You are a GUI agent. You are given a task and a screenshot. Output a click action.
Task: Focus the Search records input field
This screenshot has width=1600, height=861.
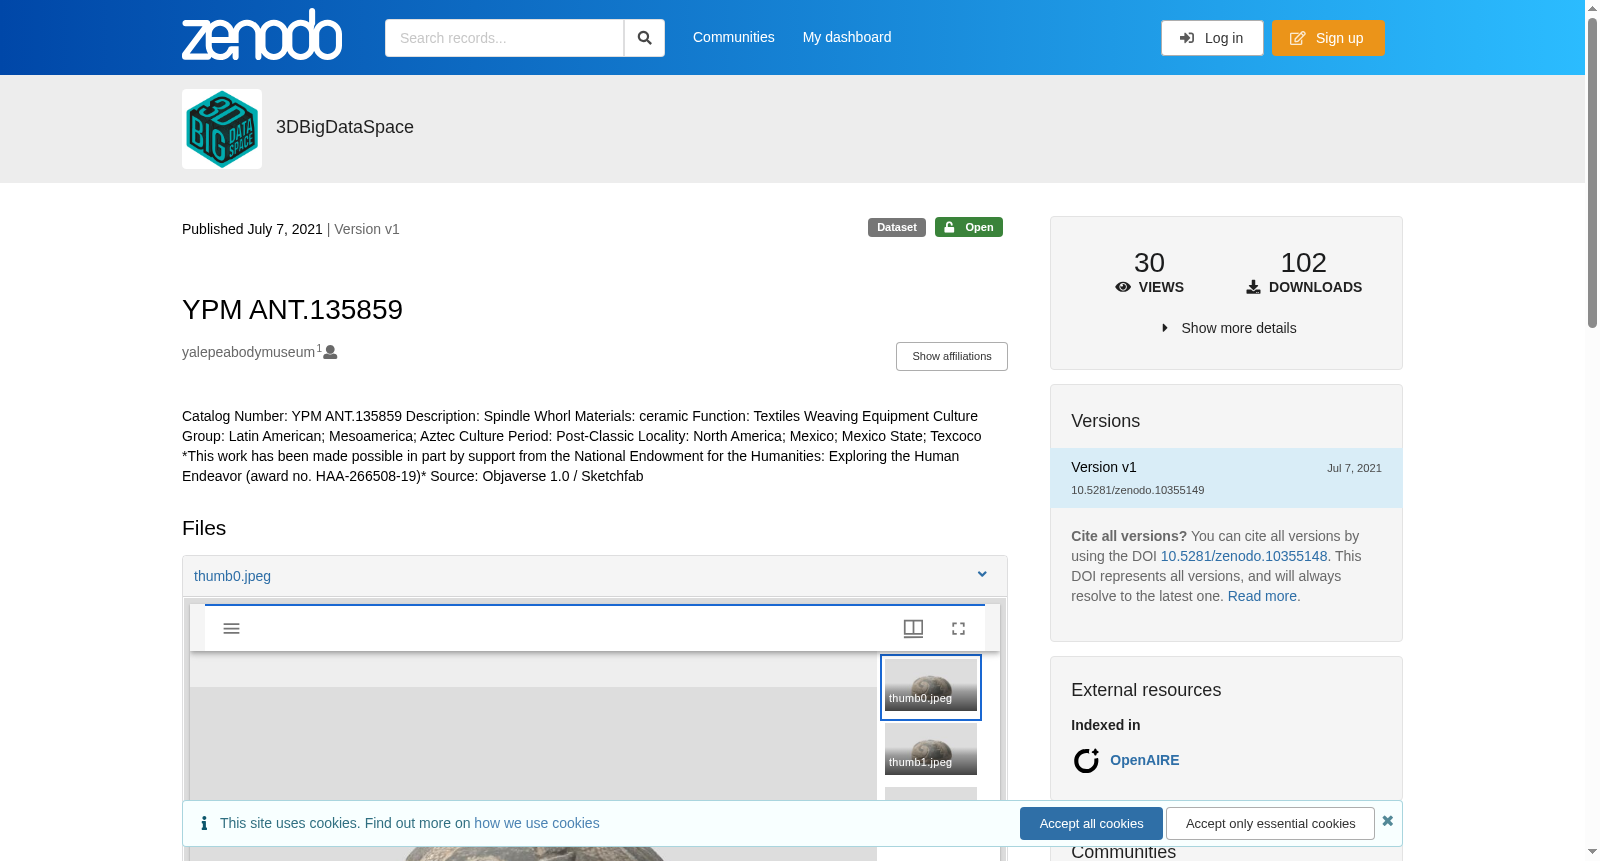coord(504,38)
